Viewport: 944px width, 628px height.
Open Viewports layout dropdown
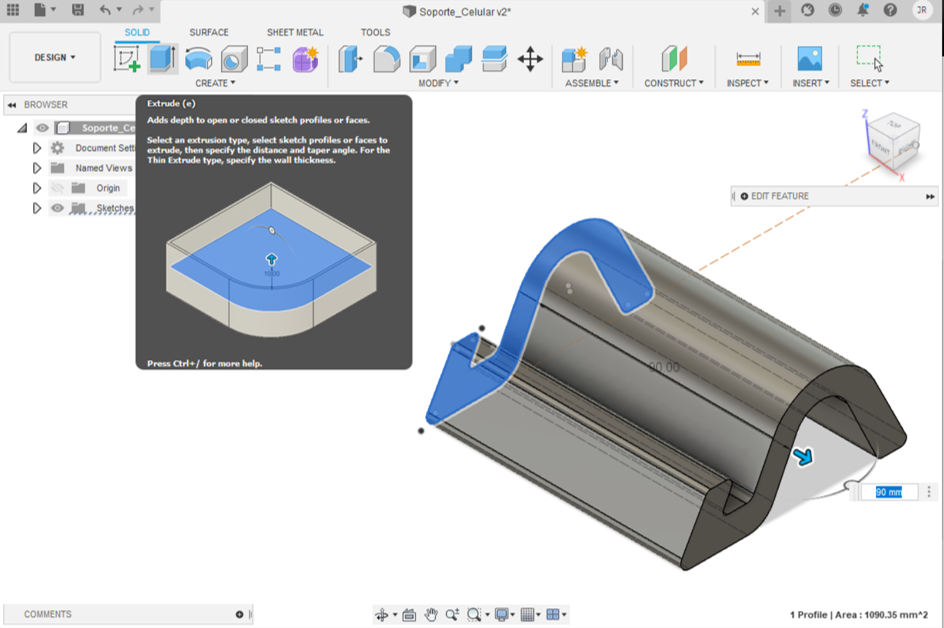(556, 615)
